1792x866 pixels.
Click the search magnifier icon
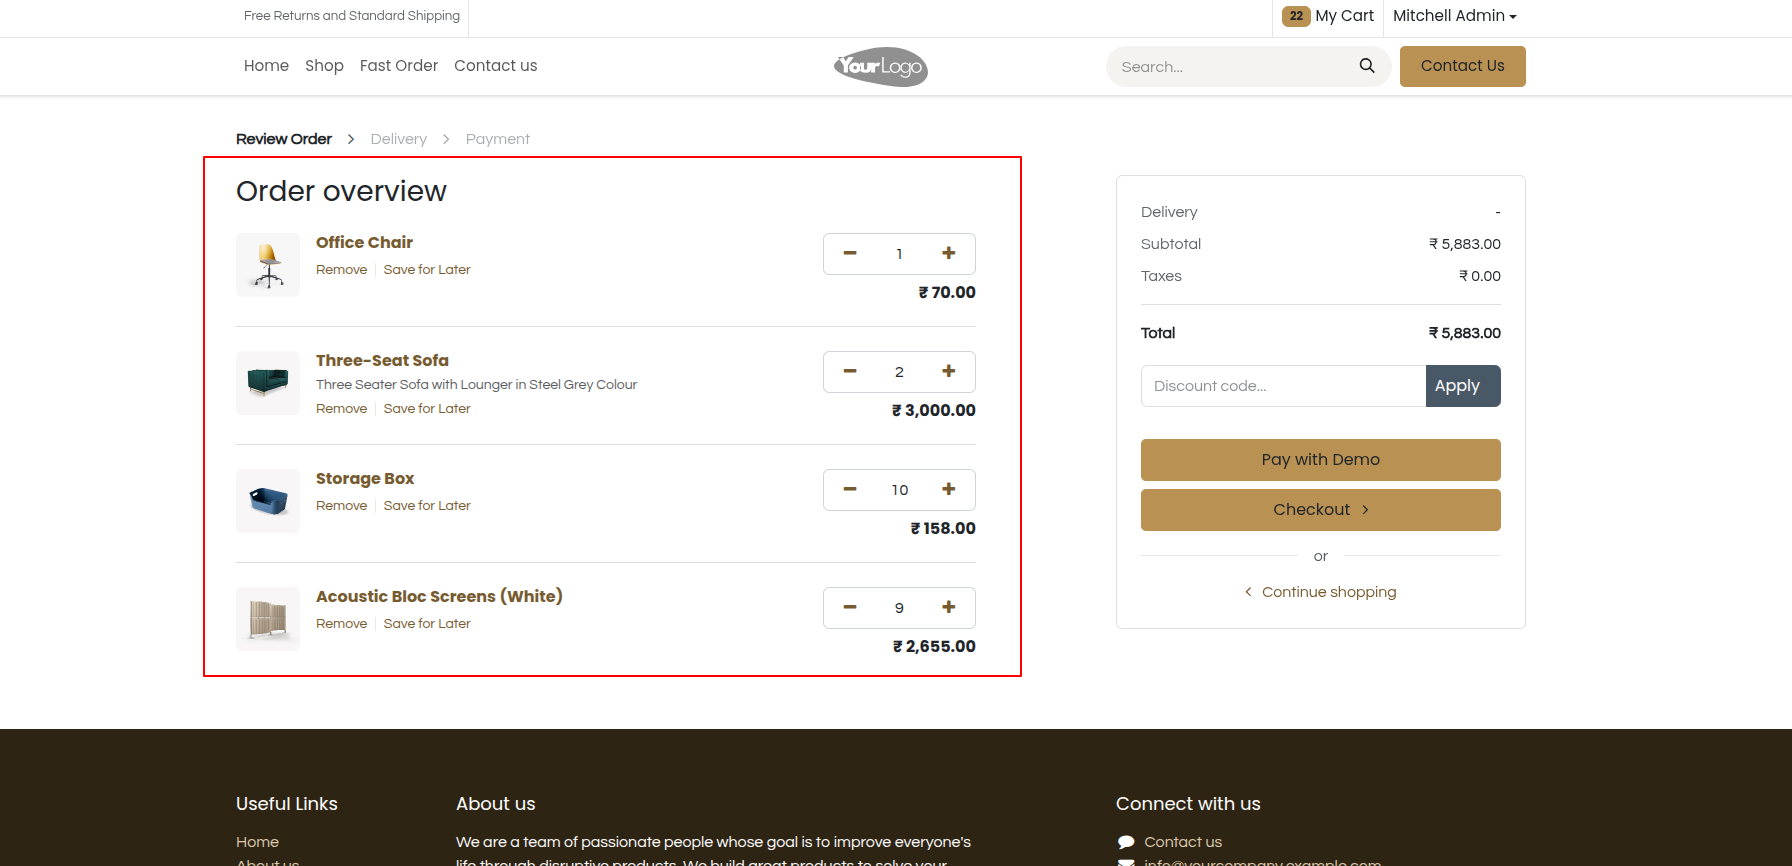tap(1367, 66)
